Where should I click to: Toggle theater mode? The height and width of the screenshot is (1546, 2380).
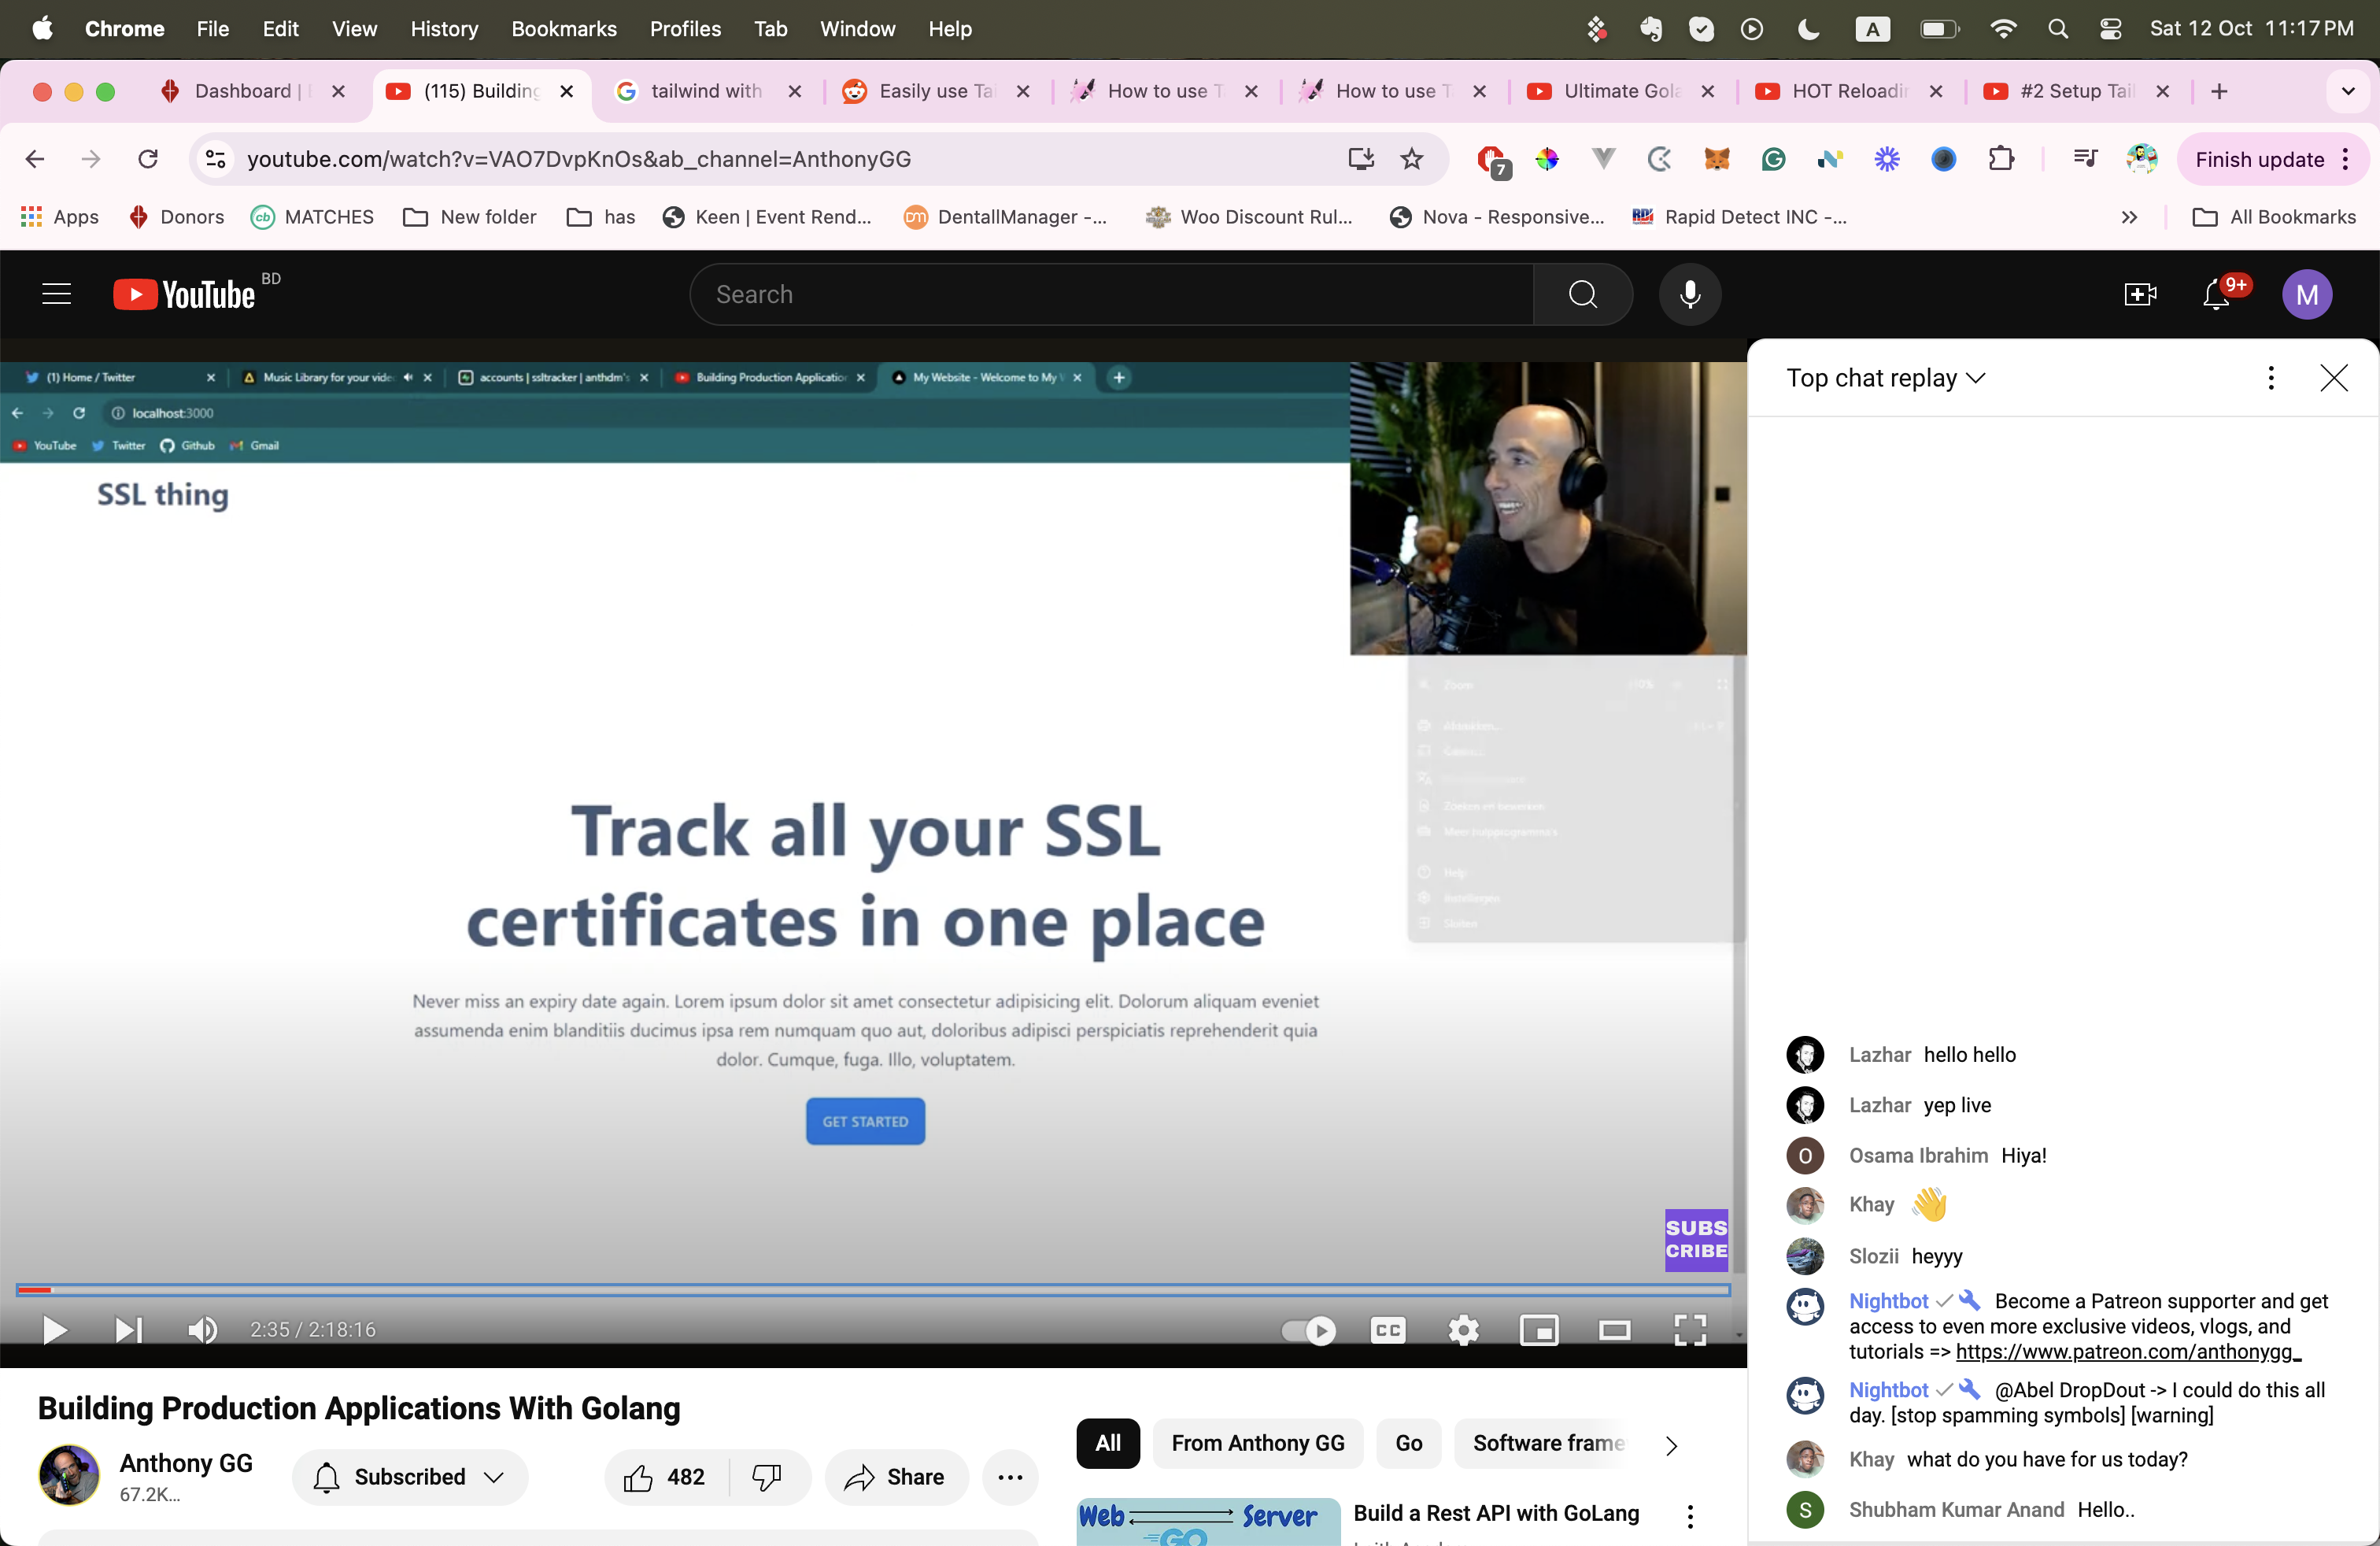[1614, 1329]
